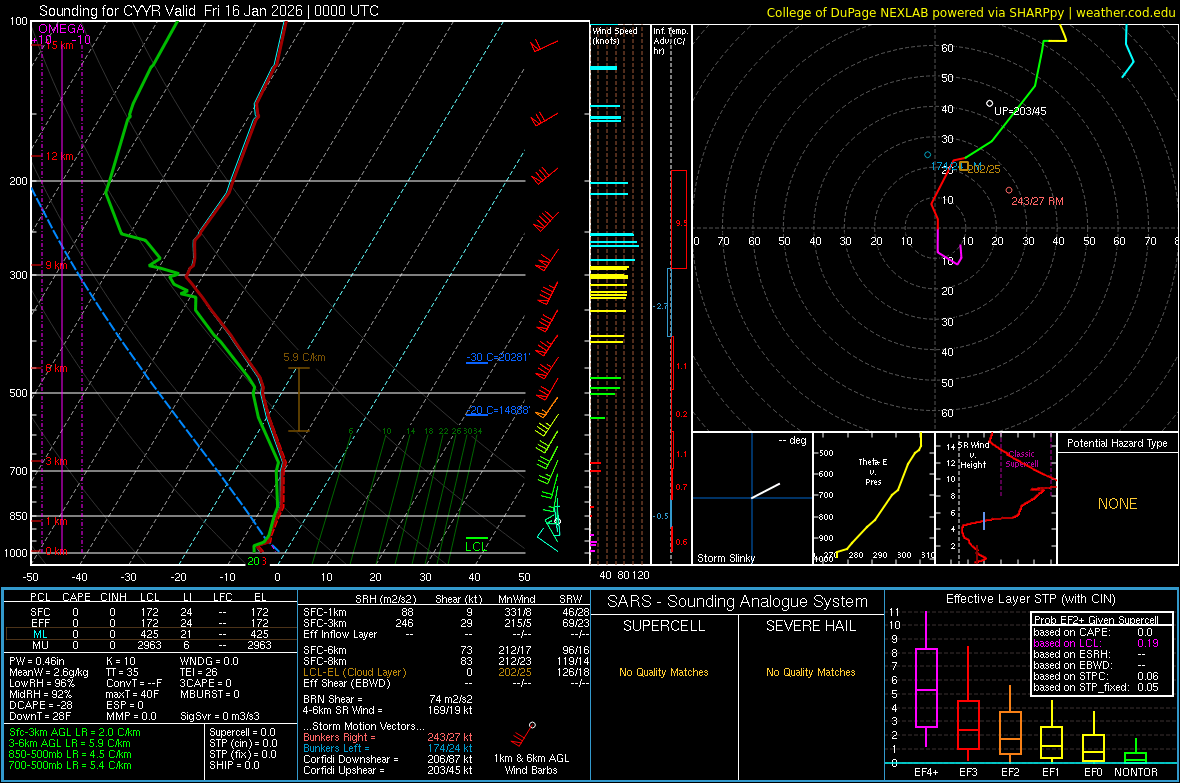Click the magenta OMEGA label
This screenshot has width=1180, height=783.
coord(61,29)
